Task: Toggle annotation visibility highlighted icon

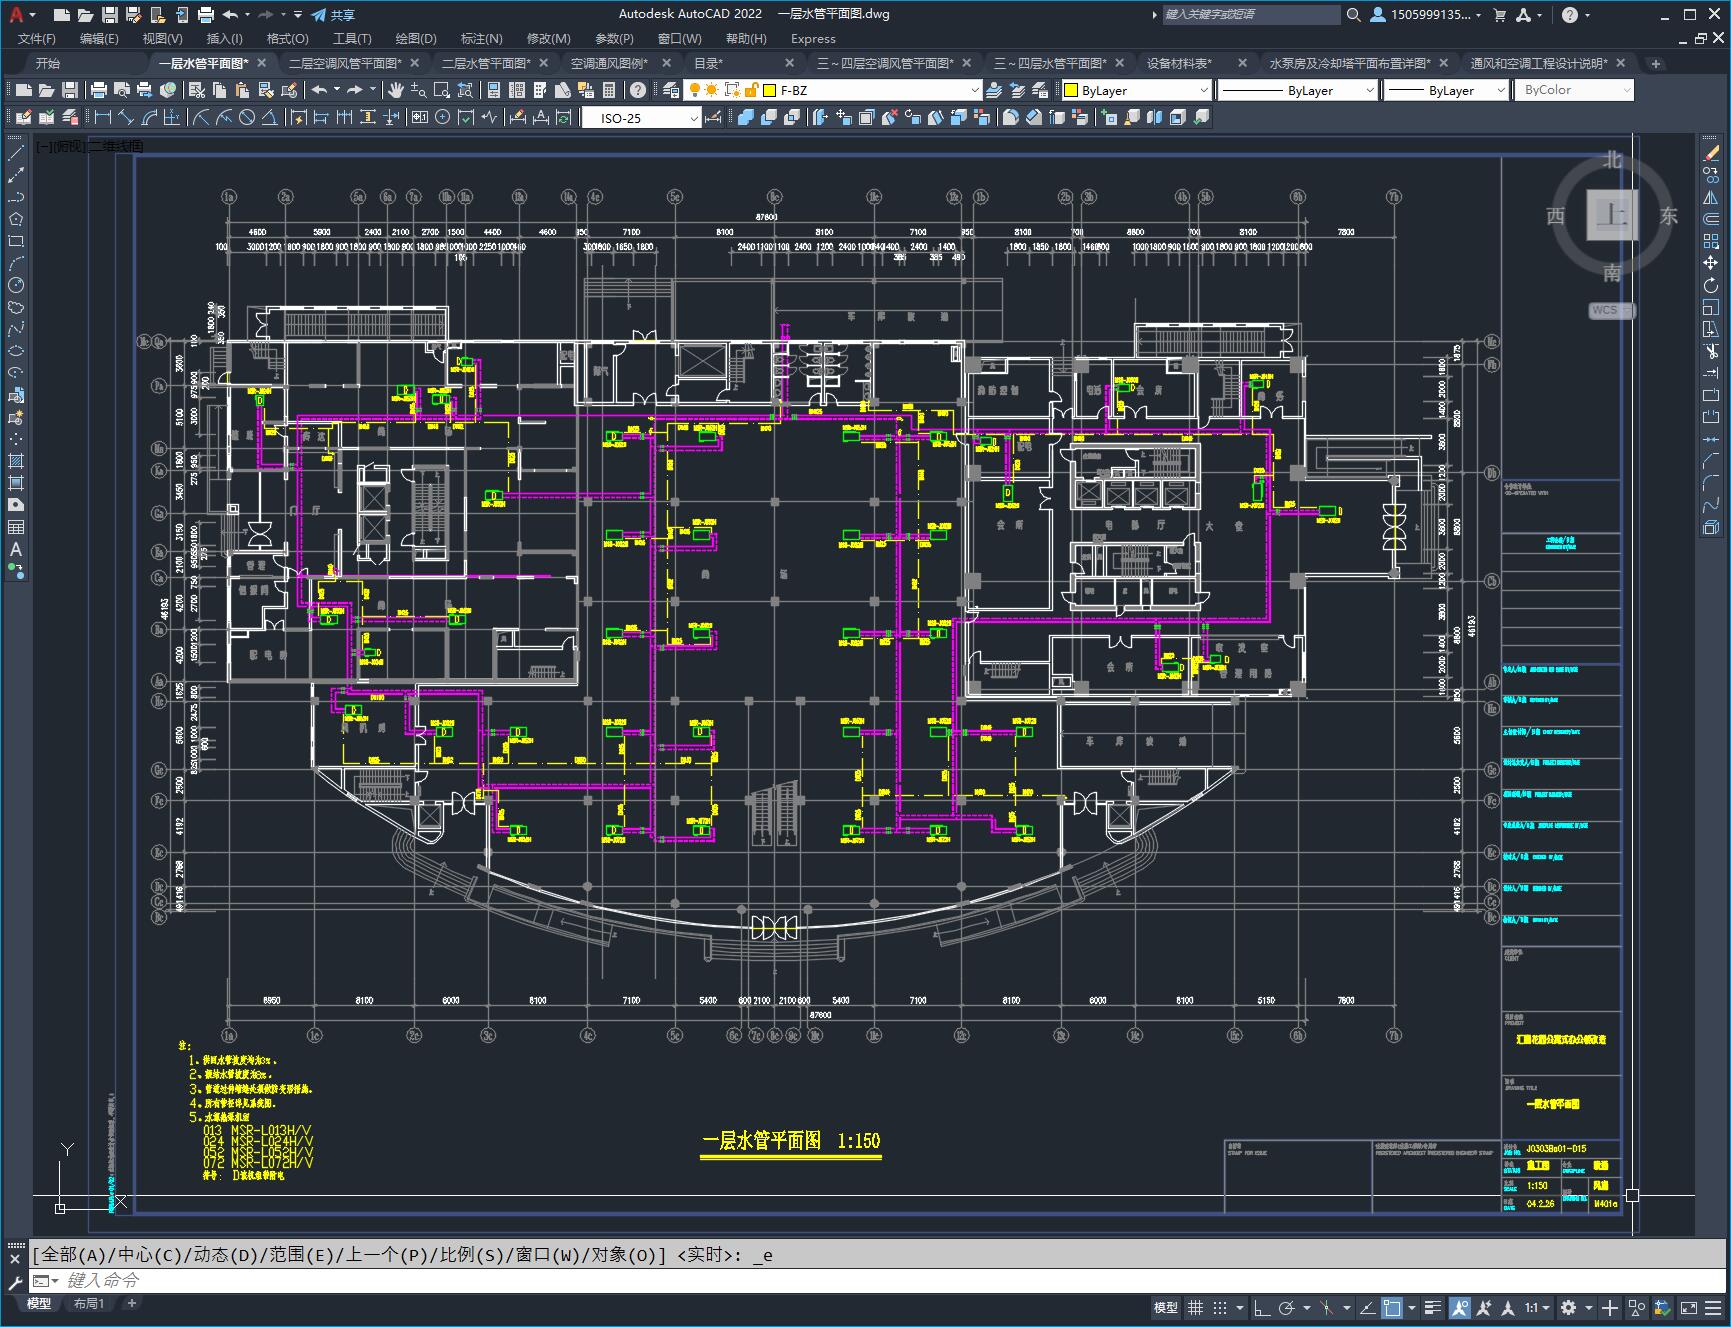Action: tap(1460, 1307)
